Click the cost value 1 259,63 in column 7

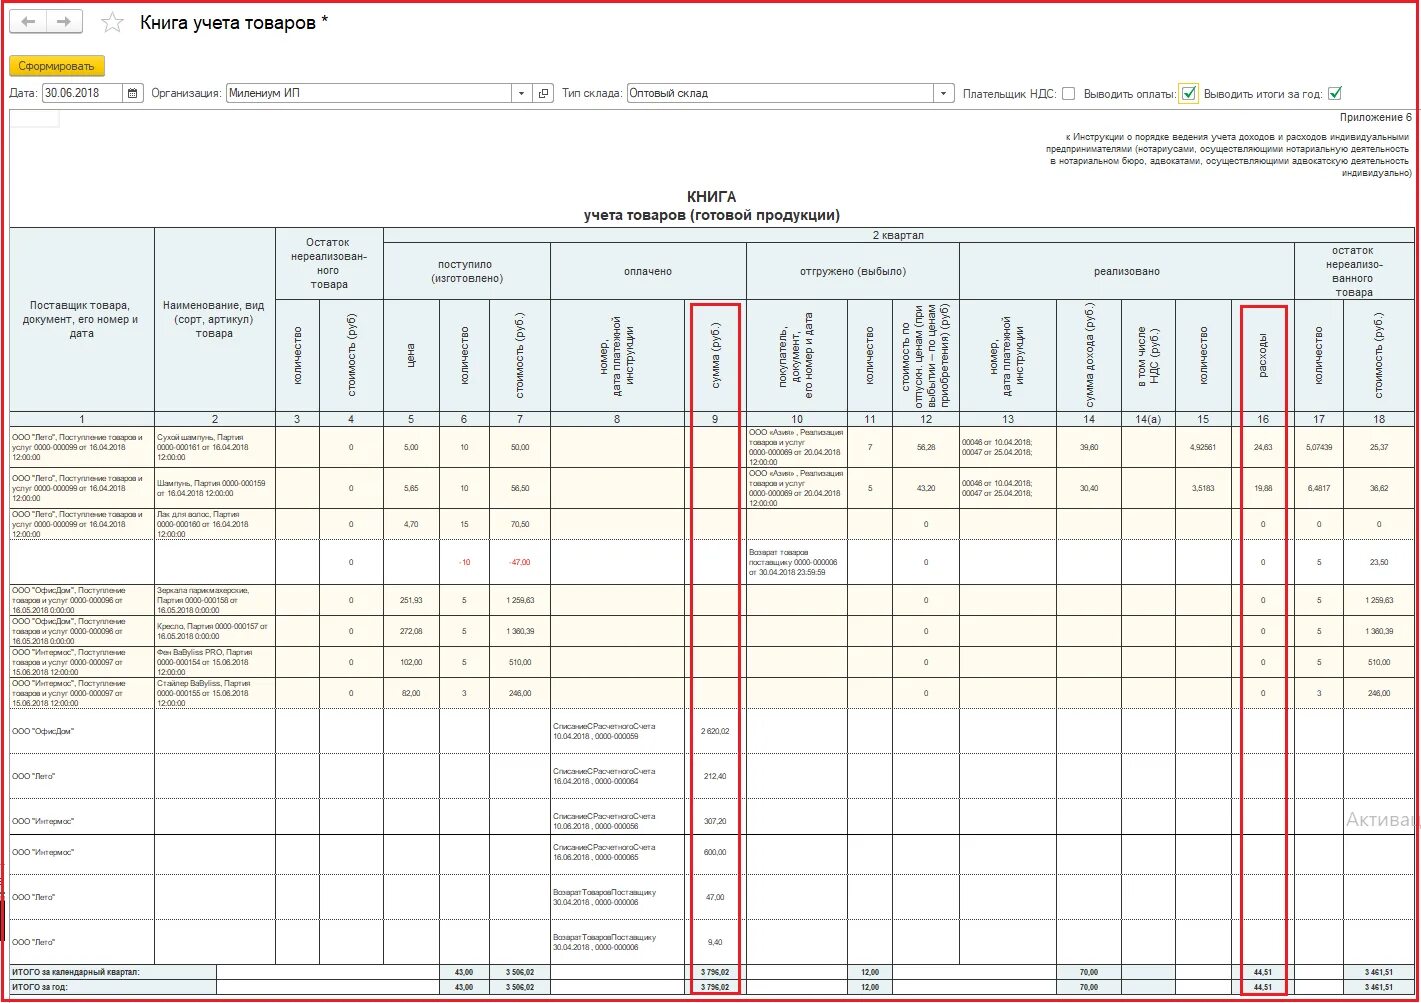tap(520, 600)
